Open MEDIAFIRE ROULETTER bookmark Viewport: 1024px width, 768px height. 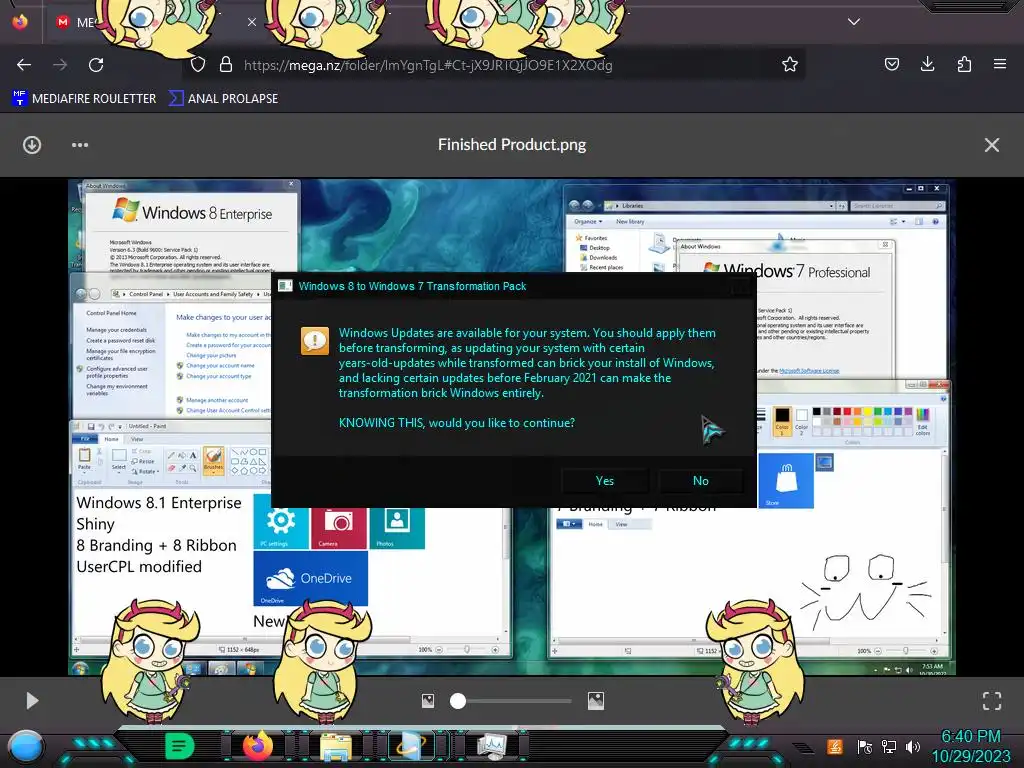point(84,99)
